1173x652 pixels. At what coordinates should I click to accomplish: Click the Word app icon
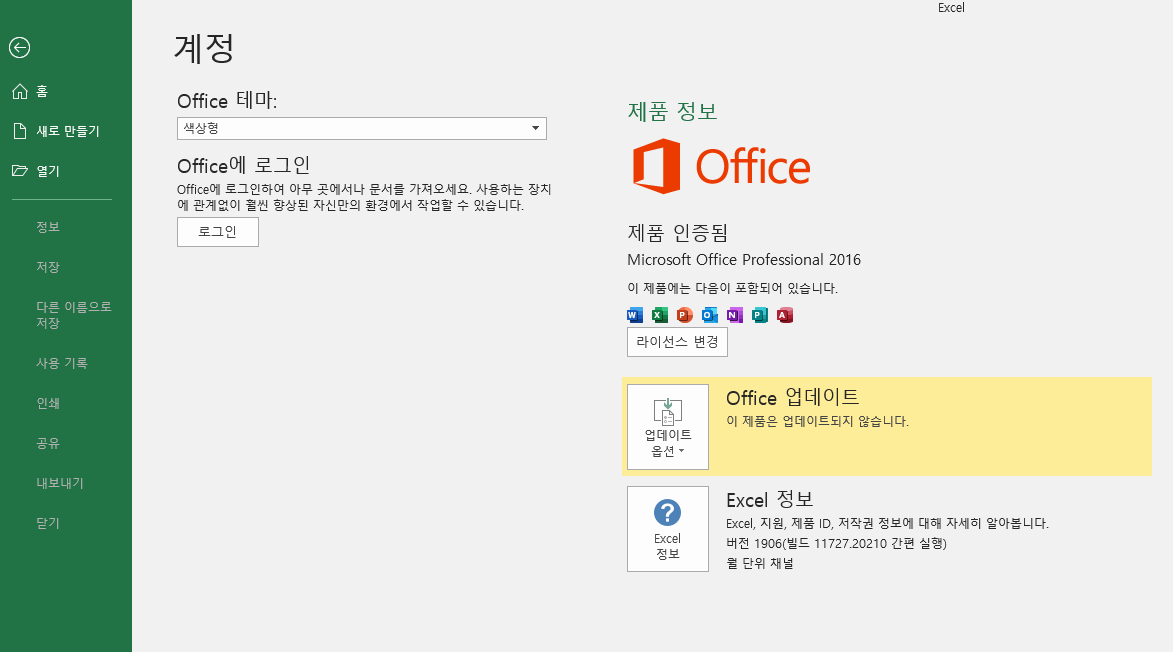click(x=635, y=315)
